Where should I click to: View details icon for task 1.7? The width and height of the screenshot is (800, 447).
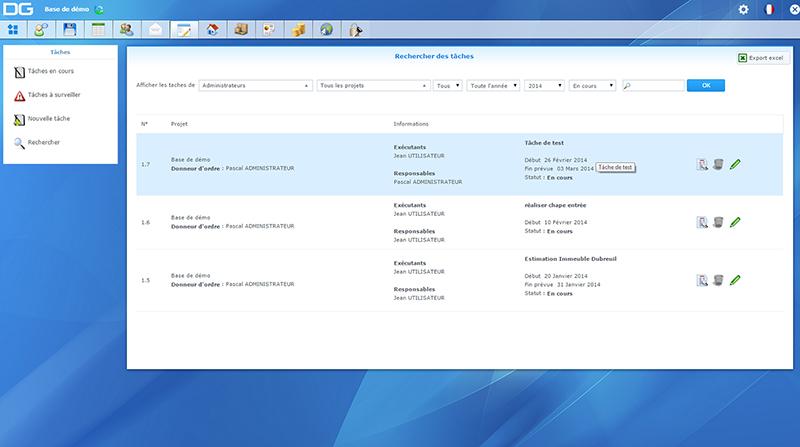click(702, 164)
